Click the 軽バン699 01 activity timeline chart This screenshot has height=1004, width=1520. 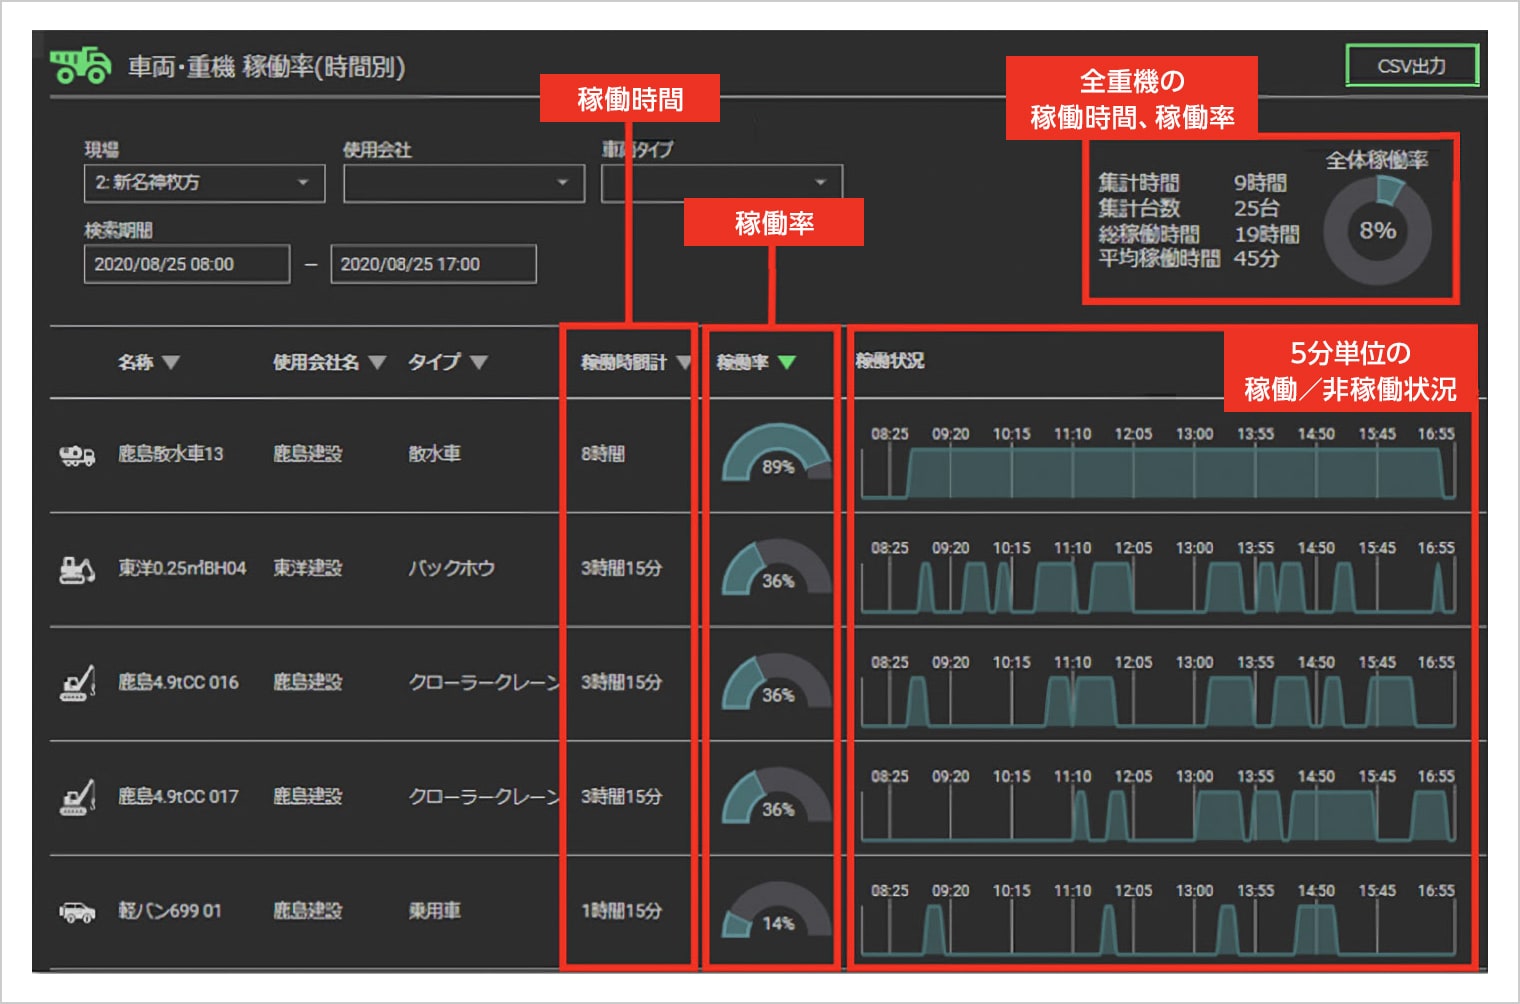(1159, 919)
